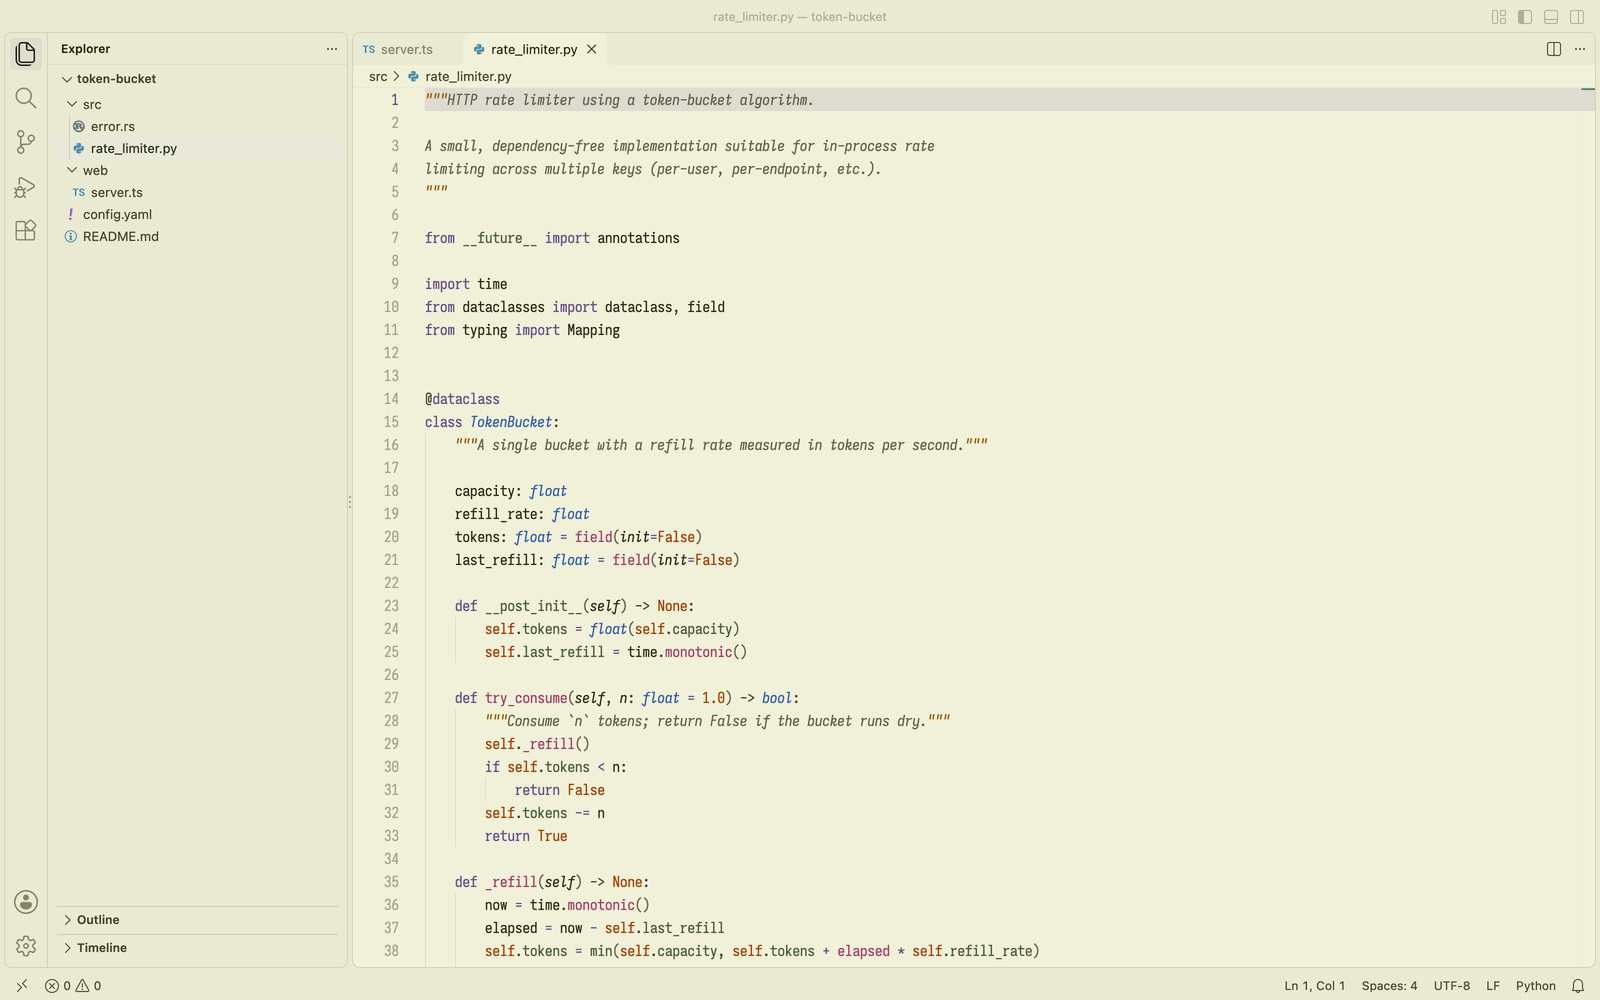1600x1000 pixels.
Task: Open README.md in the file tree
Action: 200,237
